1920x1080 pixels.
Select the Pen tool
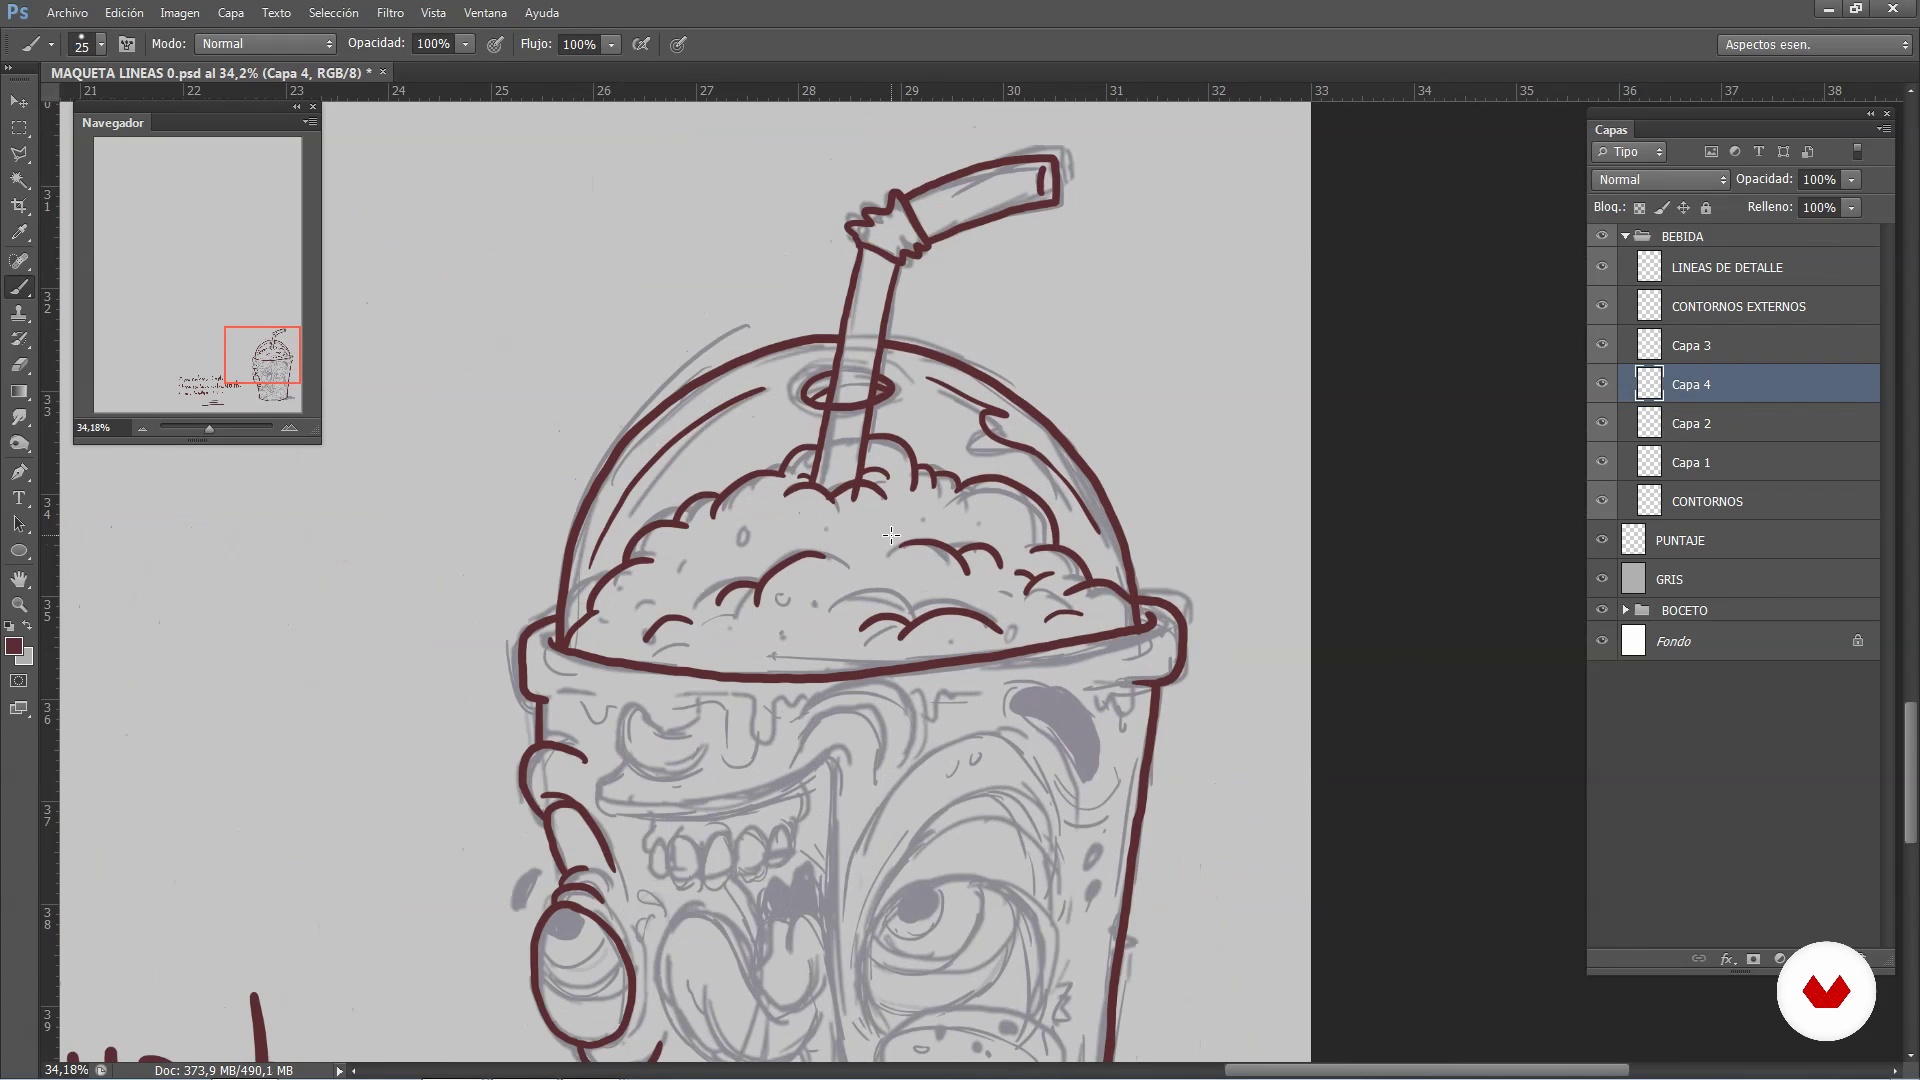19,472
